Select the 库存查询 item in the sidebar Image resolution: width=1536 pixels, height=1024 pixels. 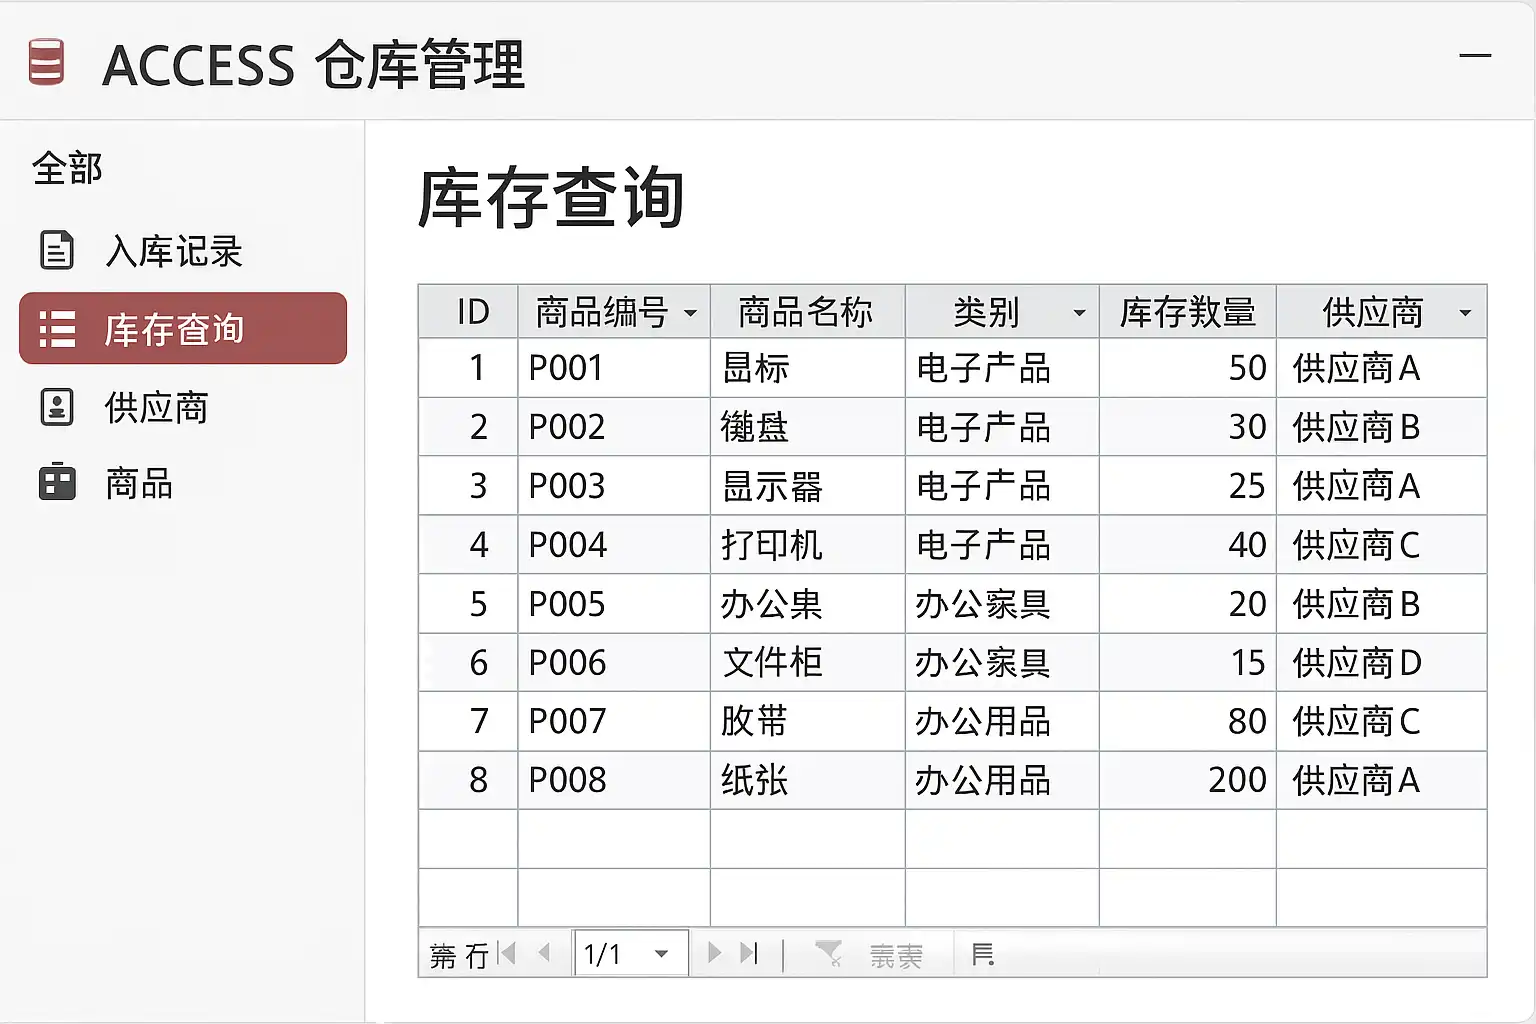click(183, 328)
